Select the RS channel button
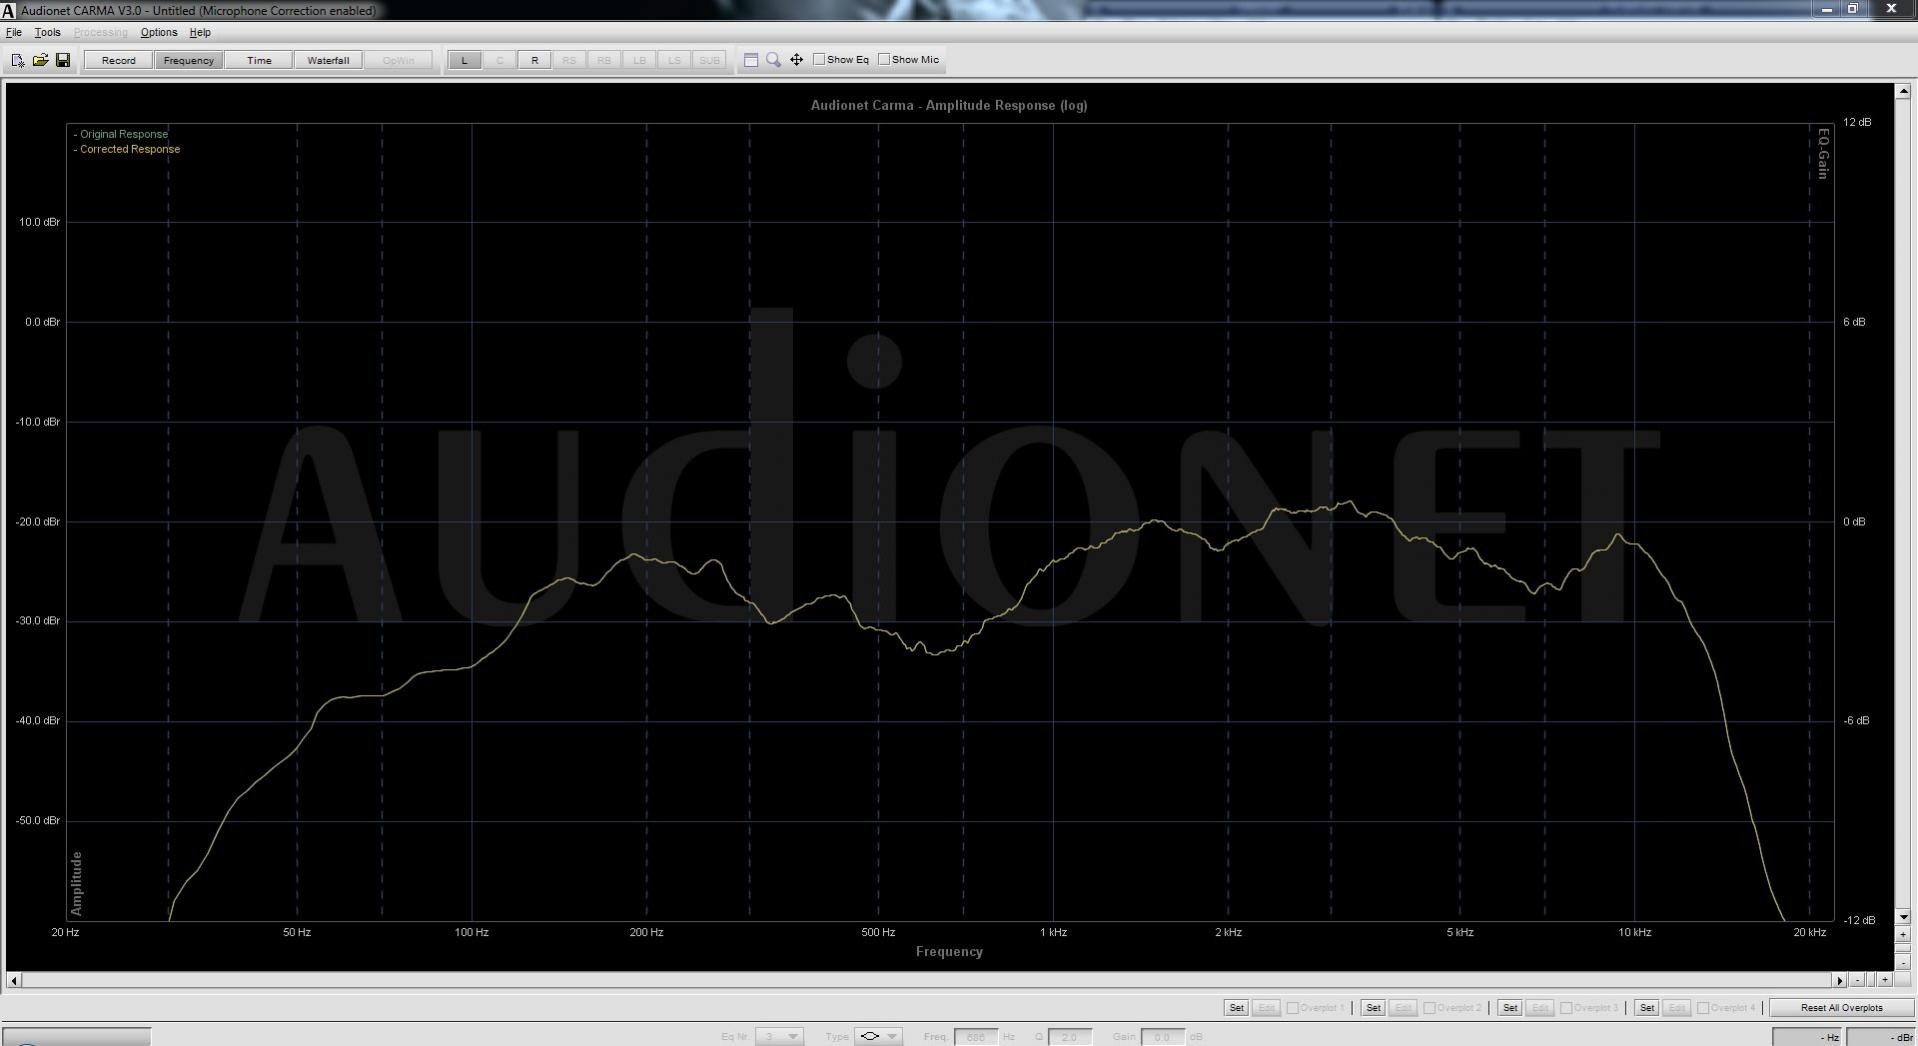Viewport: 1918px width, 1046px height. (569, 60)
